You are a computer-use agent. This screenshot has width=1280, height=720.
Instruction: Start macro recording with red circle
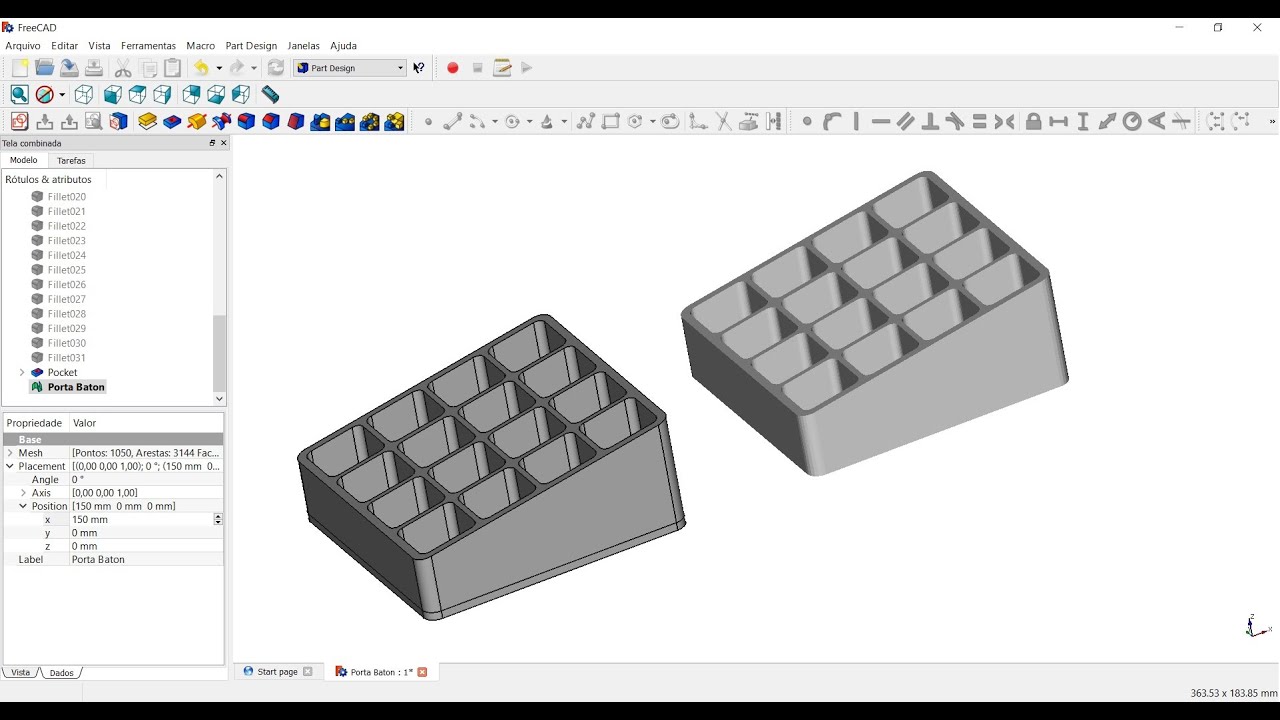(x=453, y=68)
